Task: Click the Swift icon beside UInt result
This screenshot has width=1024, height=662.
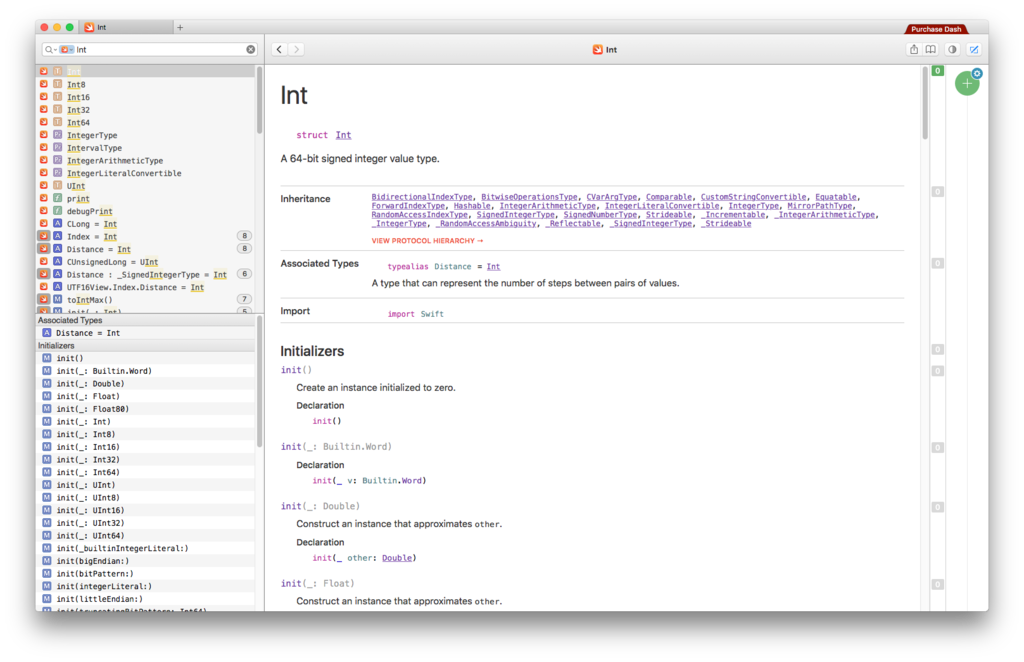Action: pos(44,185)
